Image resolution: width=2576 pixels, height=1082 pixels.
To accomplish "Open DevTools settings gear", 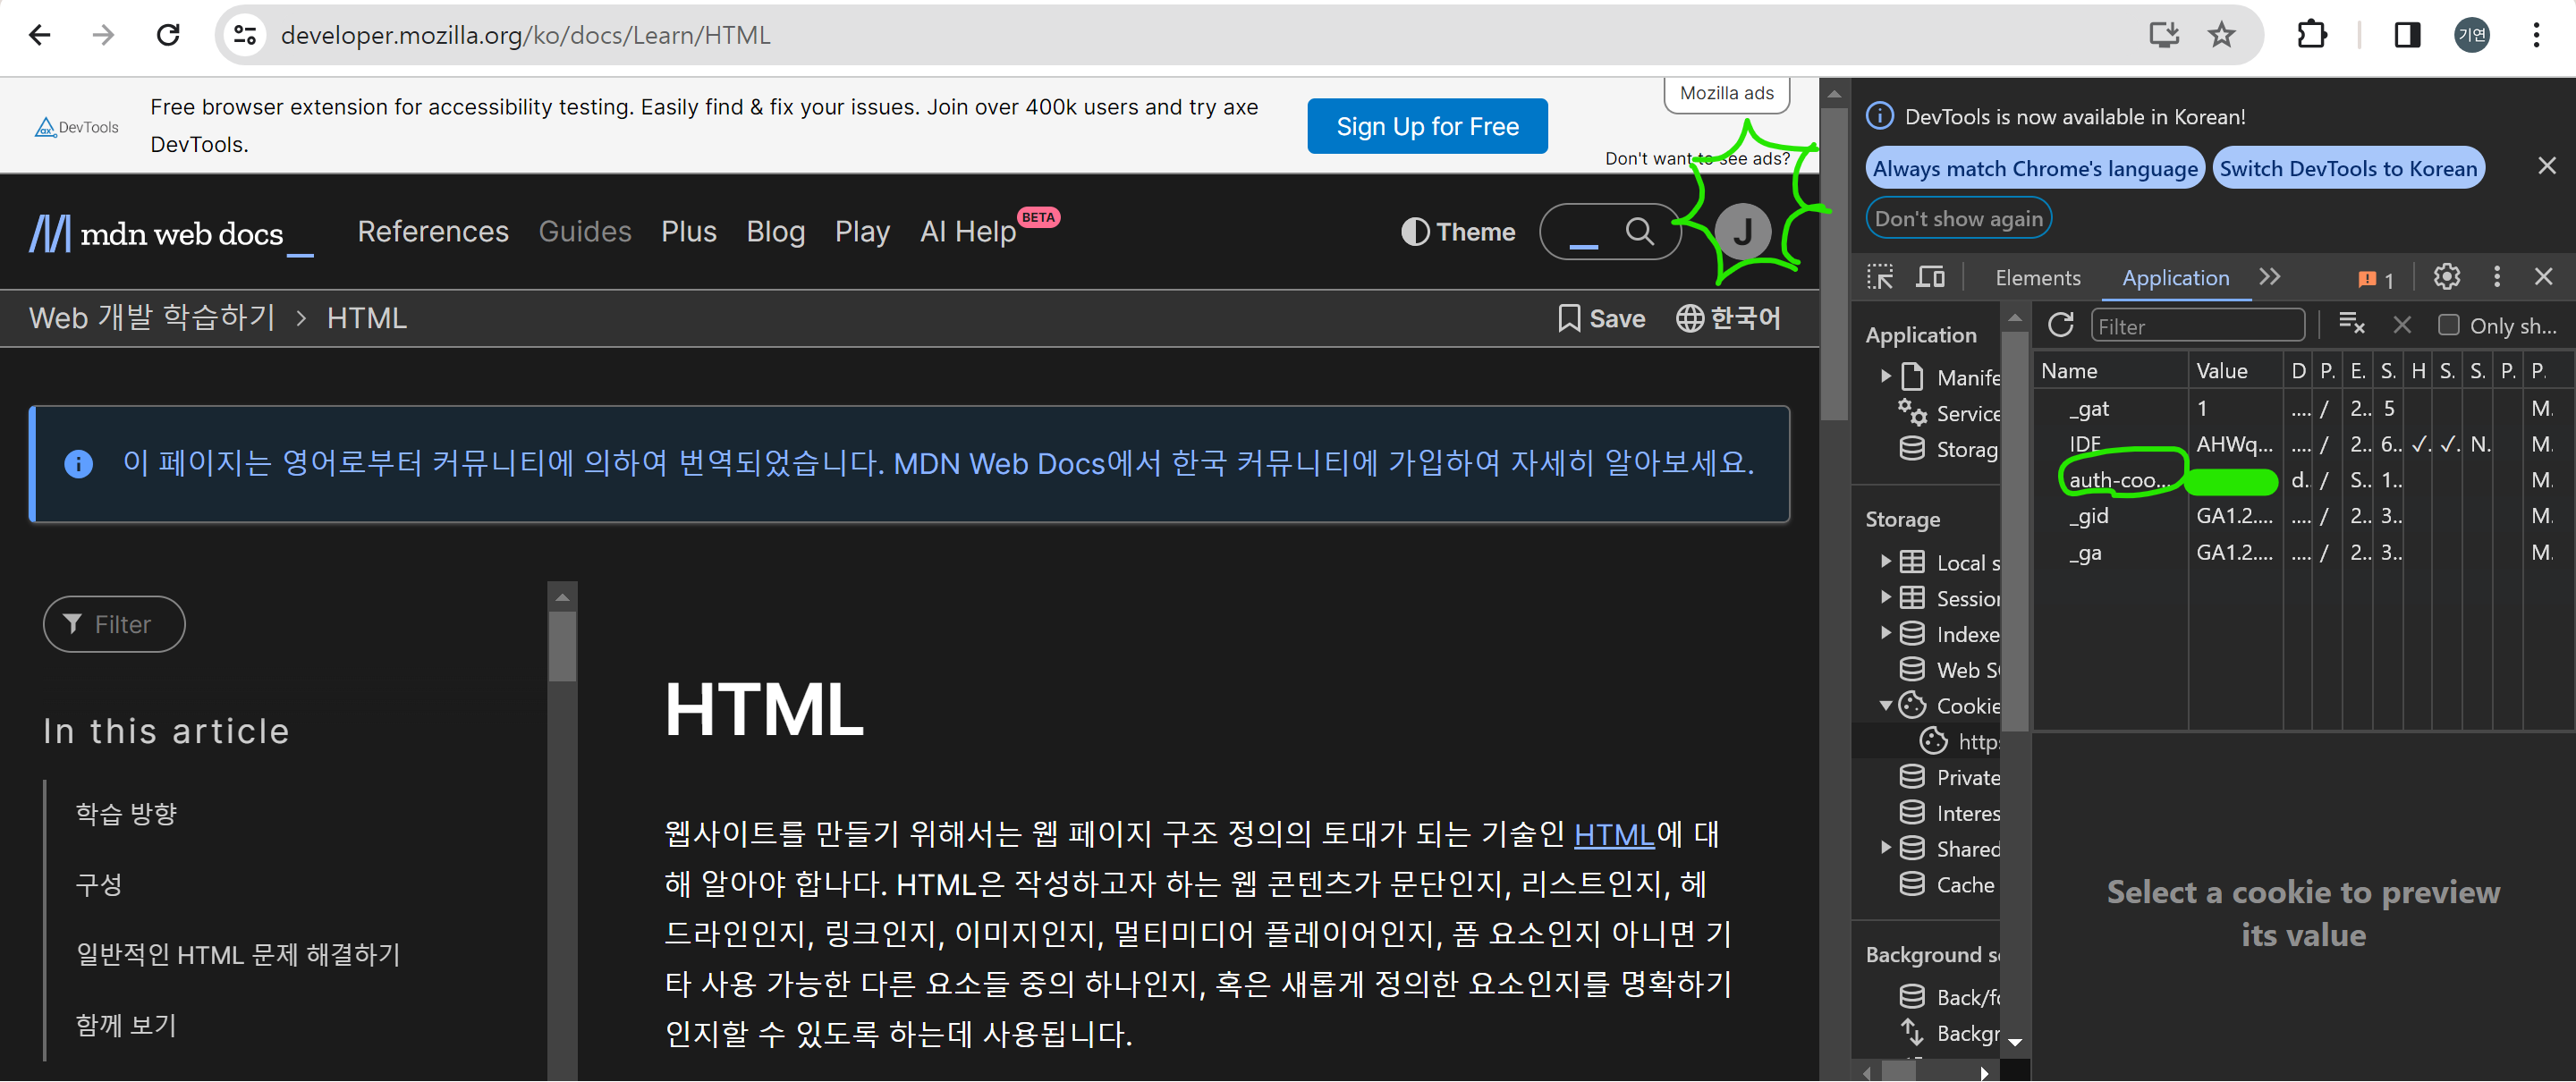I will pos(2446,277).
